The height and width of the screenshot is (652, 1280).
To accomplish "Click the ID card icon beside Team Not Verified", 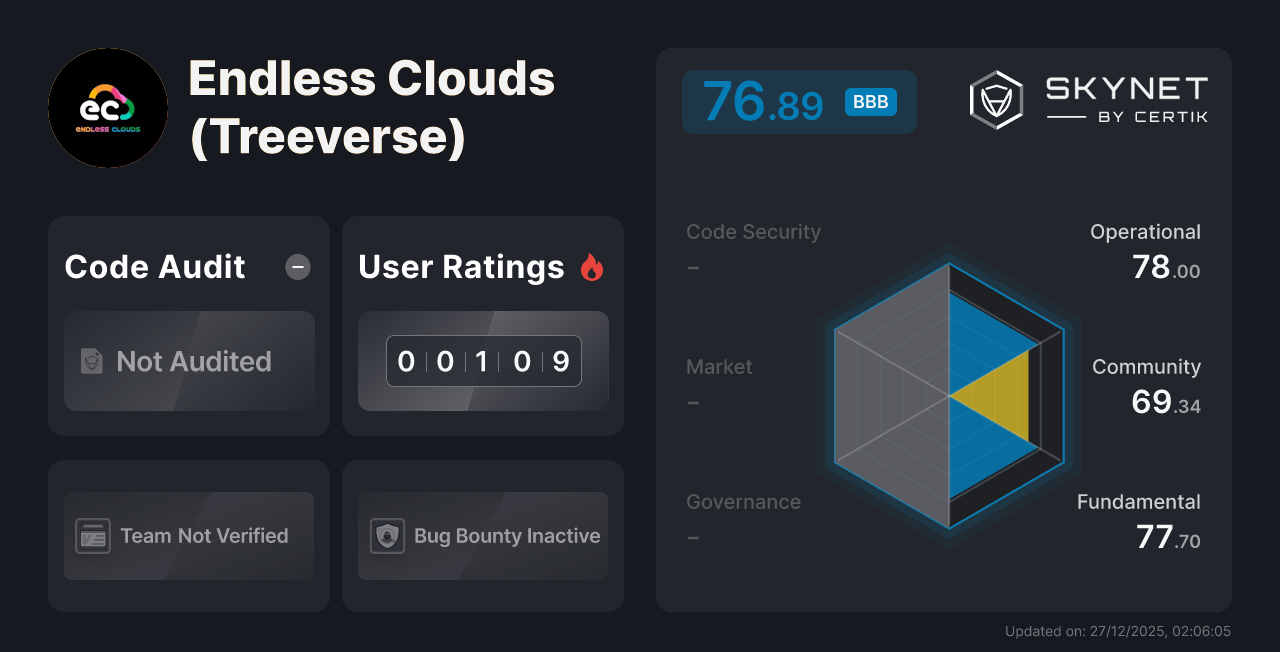I will [x=93, y=536].
